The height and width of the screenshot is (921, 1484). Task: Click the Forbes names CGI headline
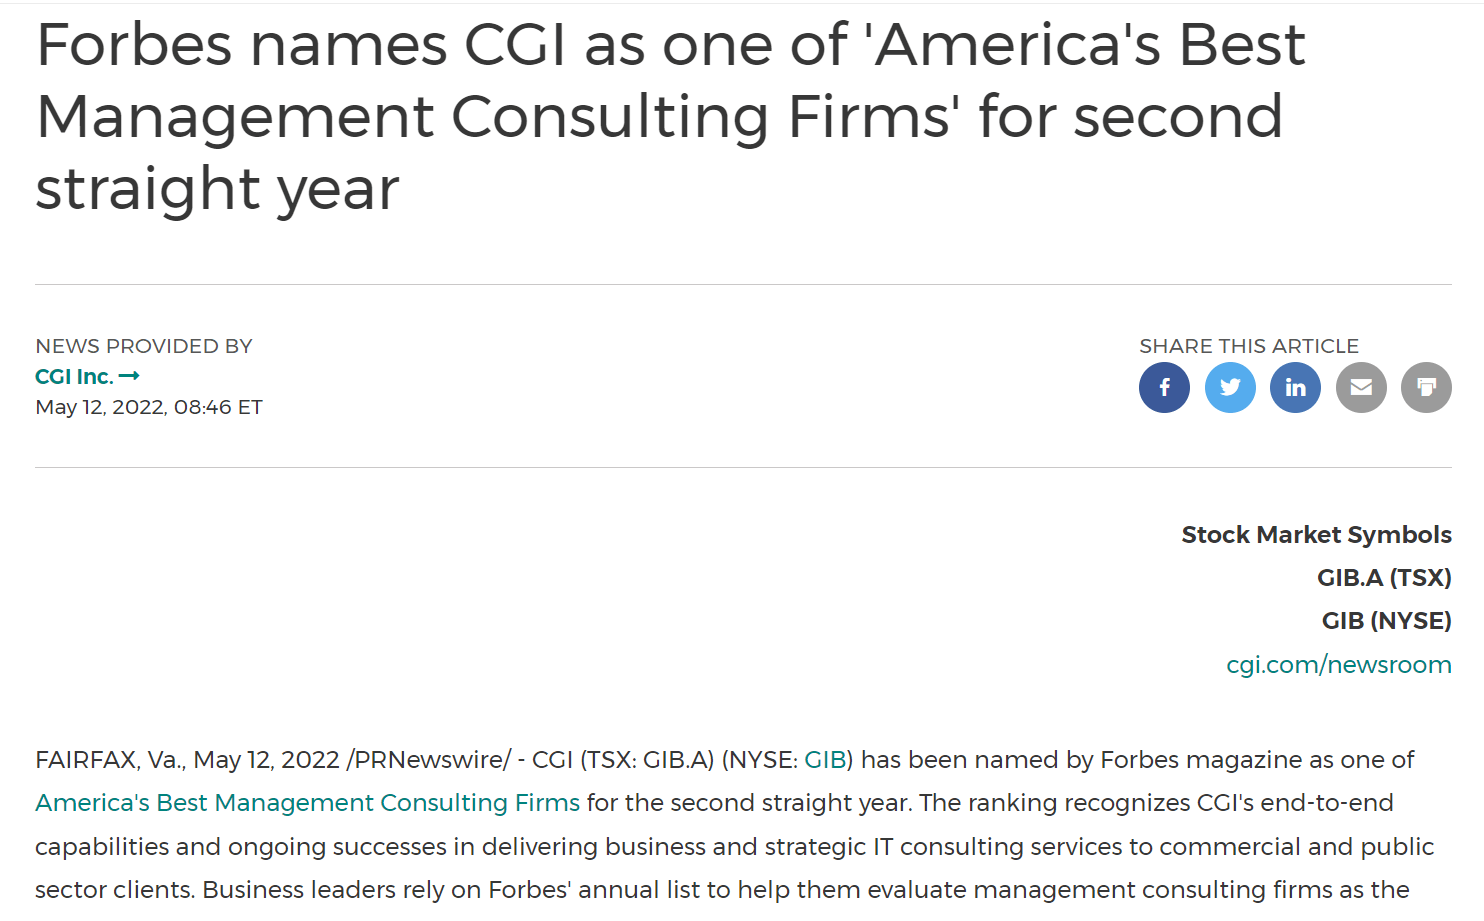tap(670, 116)
